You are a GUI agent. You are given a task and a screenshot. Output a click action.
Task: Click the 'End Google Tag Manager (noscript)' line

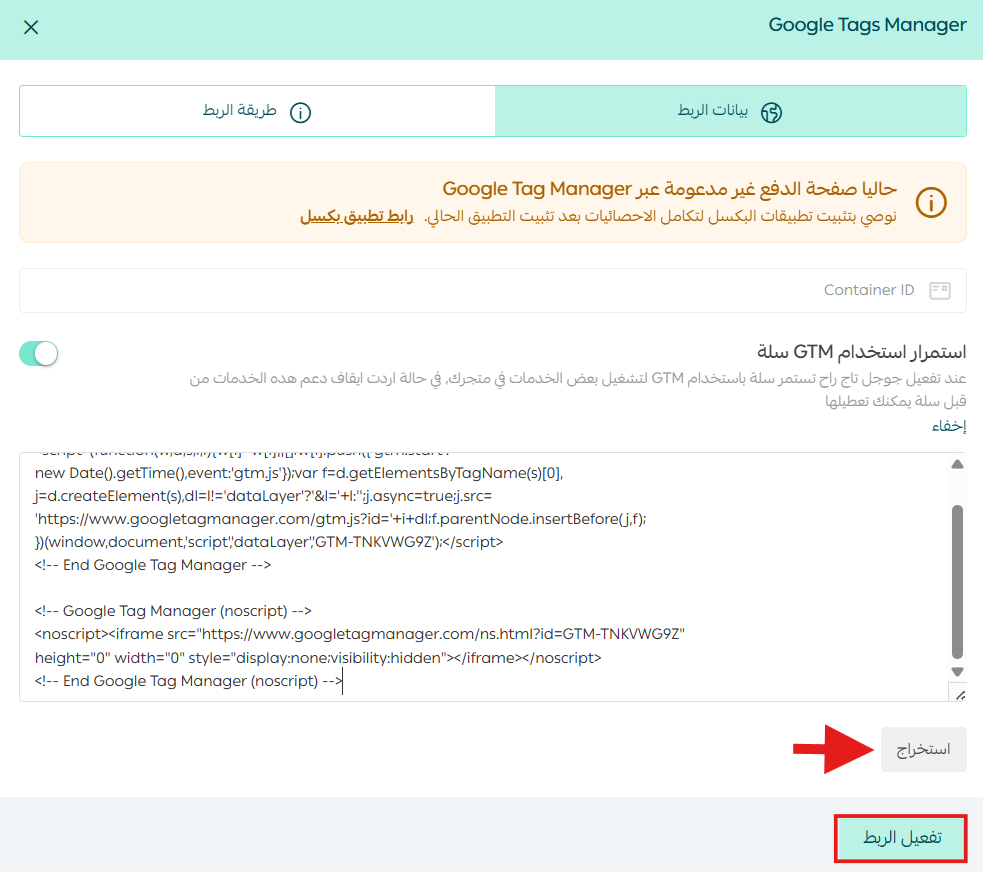189,681
